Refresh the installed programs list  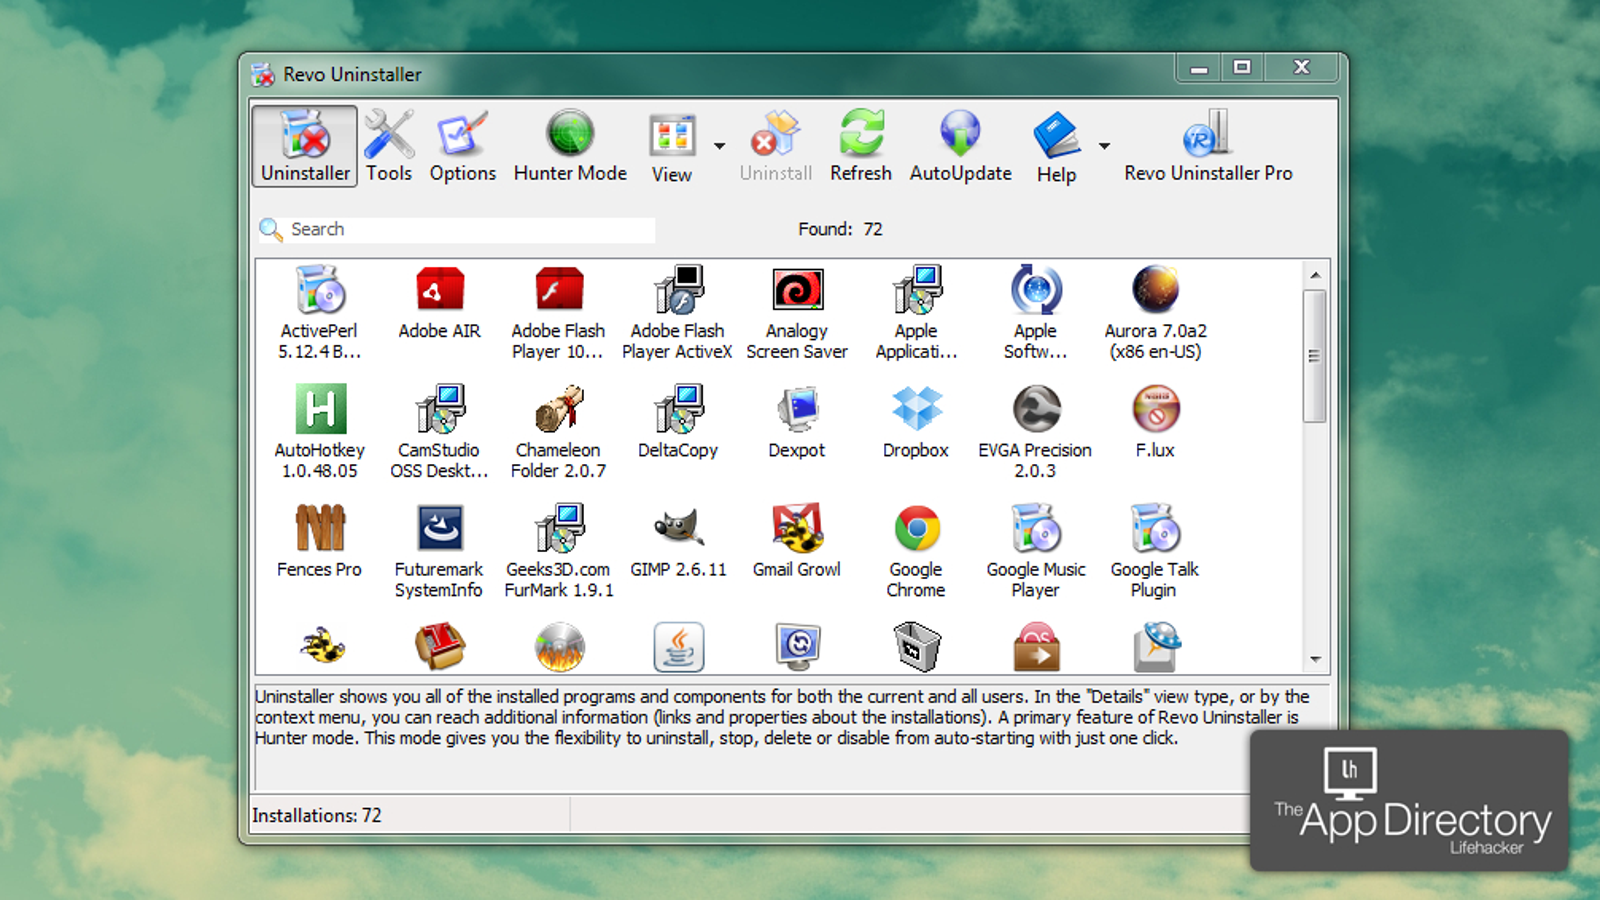(860, 146)
